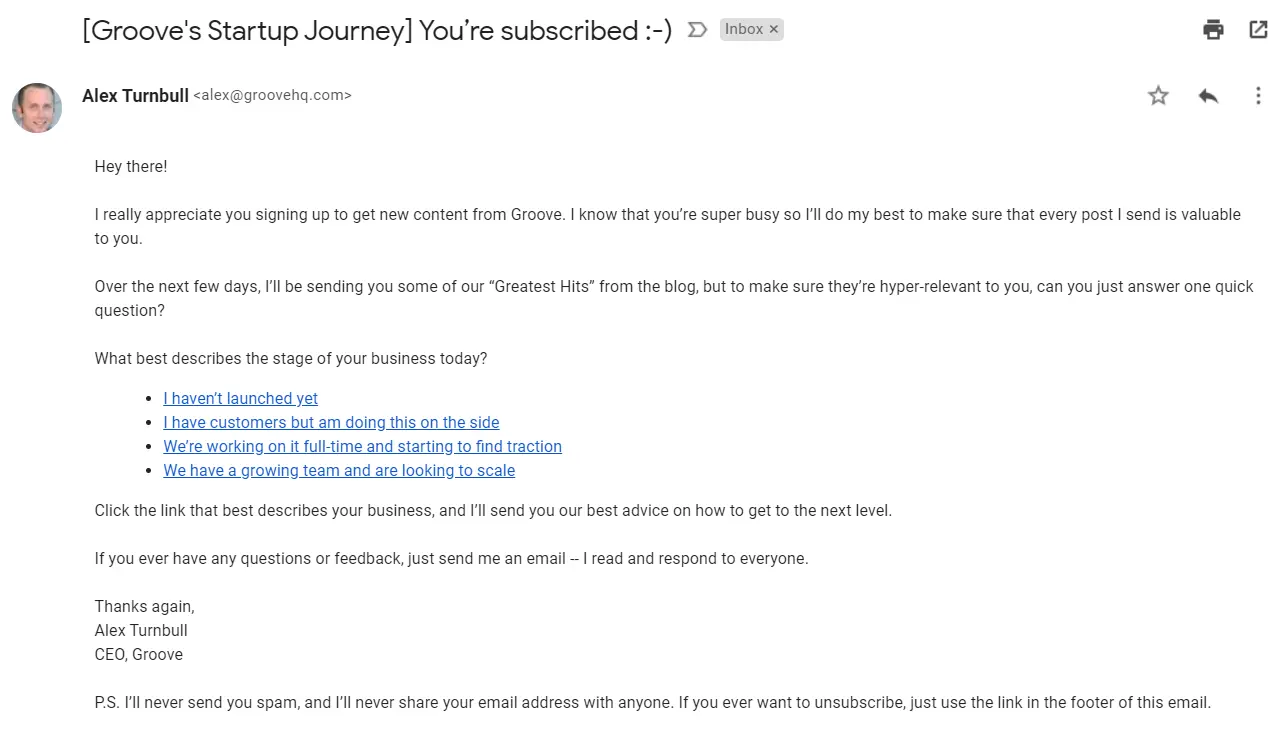Click the Inbox label tag
Screen dimensions: 1275x736
pos(743,30)
